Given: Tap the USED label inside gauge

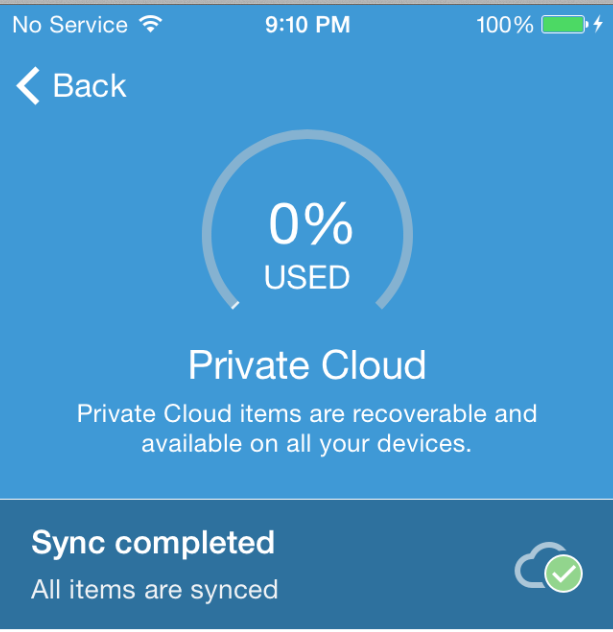Looking at the screenshot, I should pyautogui.click(x=307, y=277).
